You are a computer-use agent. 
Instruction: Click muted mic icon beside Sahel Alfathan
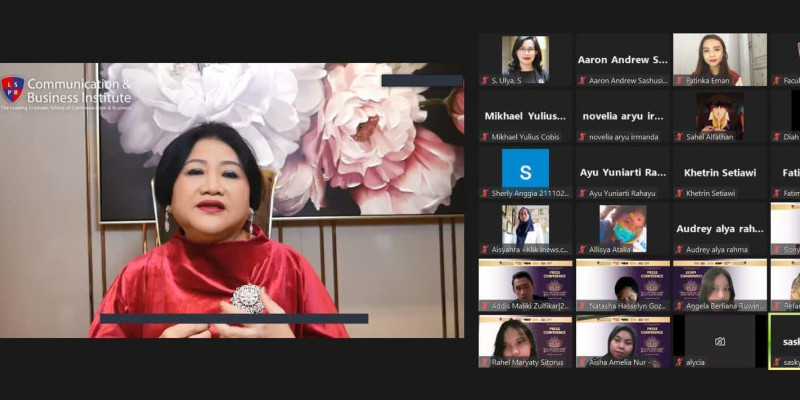[x=679, y=137]
